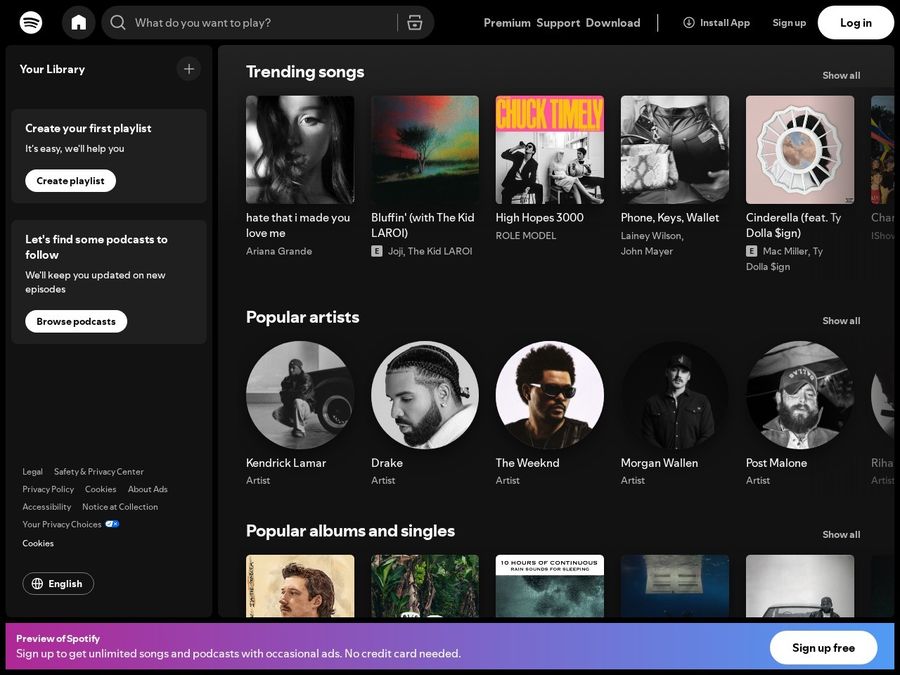Click Create playlist button
This screenshot has height=675, width=900.
pos(71,181)
